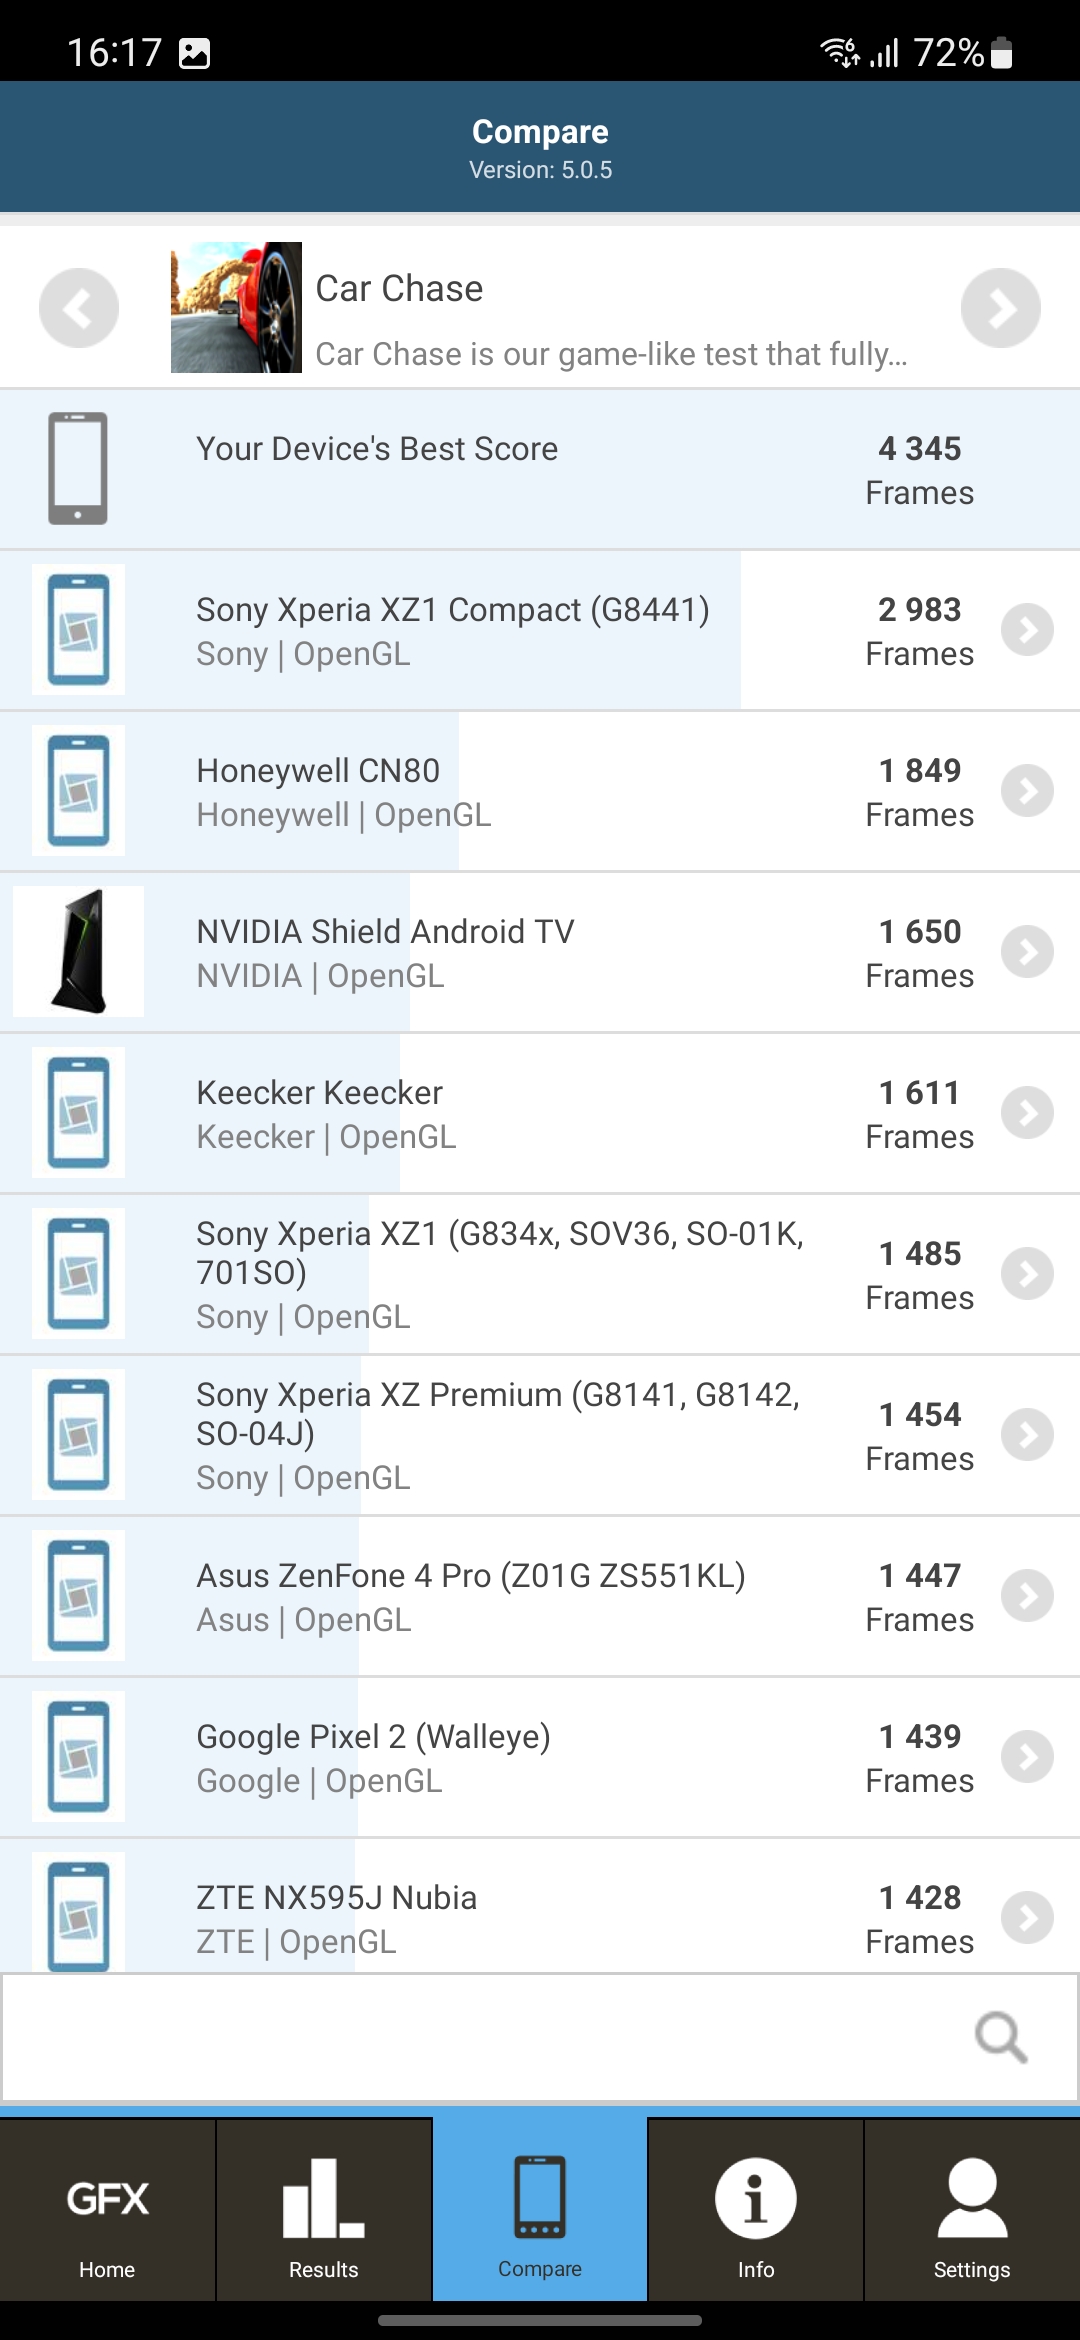Click the search input field
The height and width of the screenshot is (2340, 1080).
click(x=480, y=2037)
